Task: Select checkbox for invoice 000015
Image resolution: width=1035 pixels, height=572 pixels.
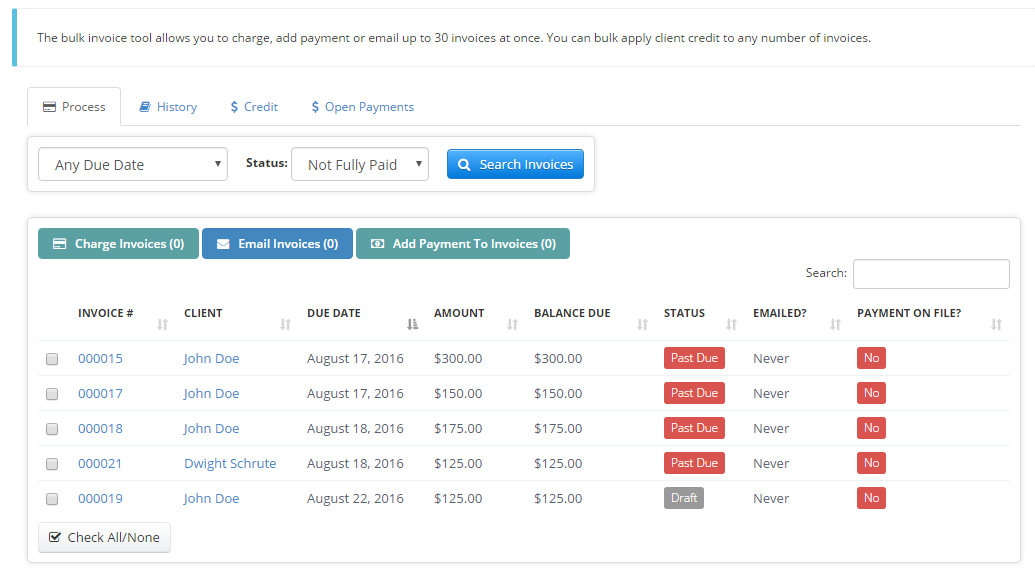Action: [52, 359]
